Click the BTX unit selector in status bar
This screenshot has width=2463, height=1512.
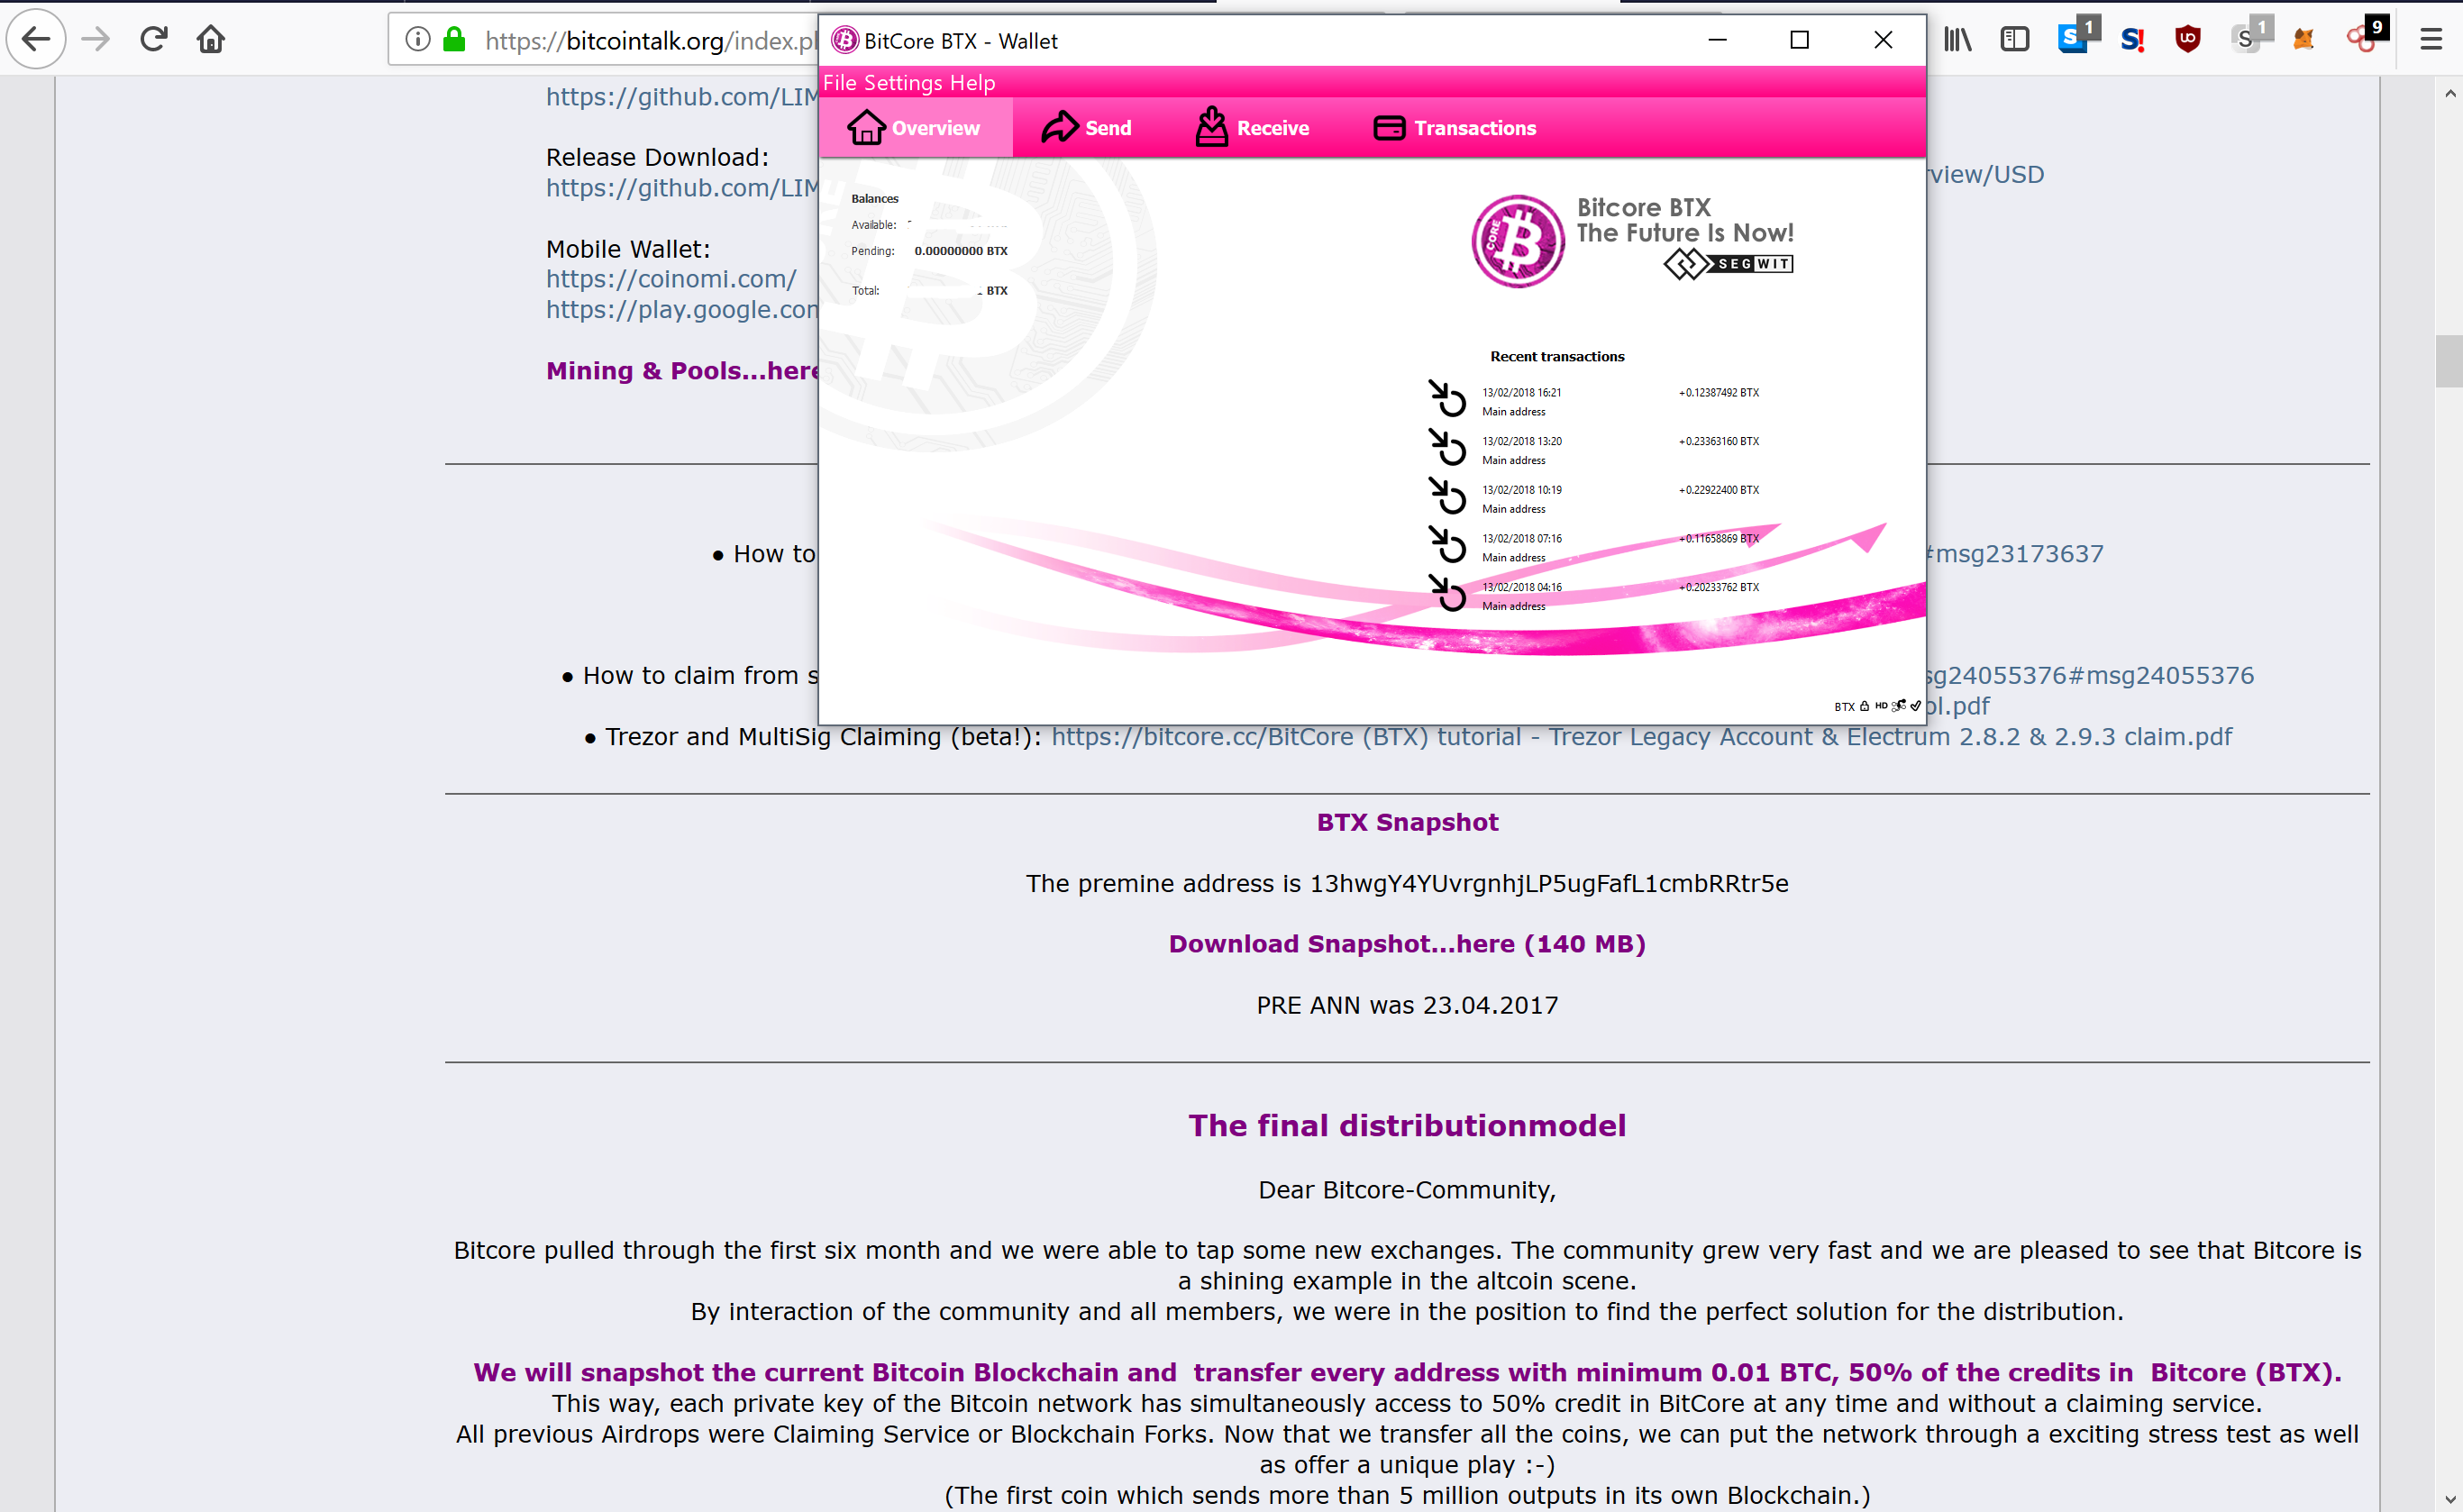pyautogui.click(x=1845, y=707)
